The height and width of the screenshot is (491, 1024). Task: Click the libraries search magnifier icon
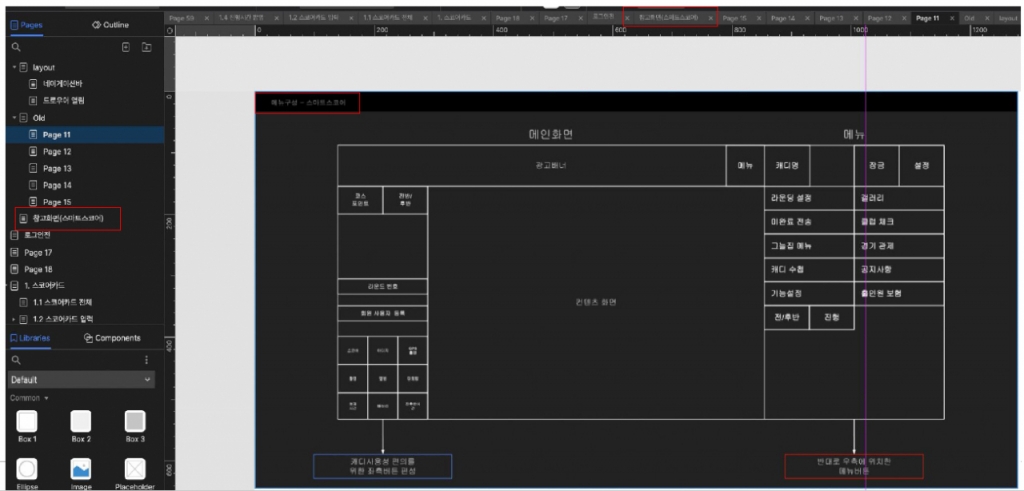[x=16, y=360]
